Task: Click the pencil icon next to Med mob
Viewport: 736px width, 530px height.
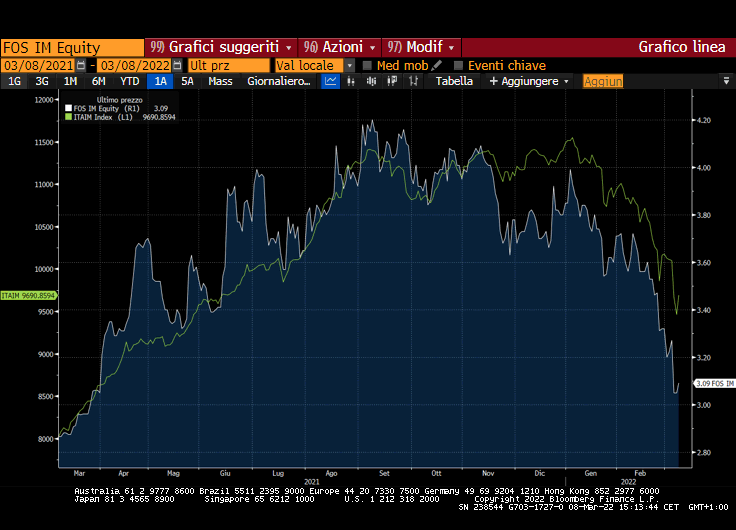Action: (437, 65)
